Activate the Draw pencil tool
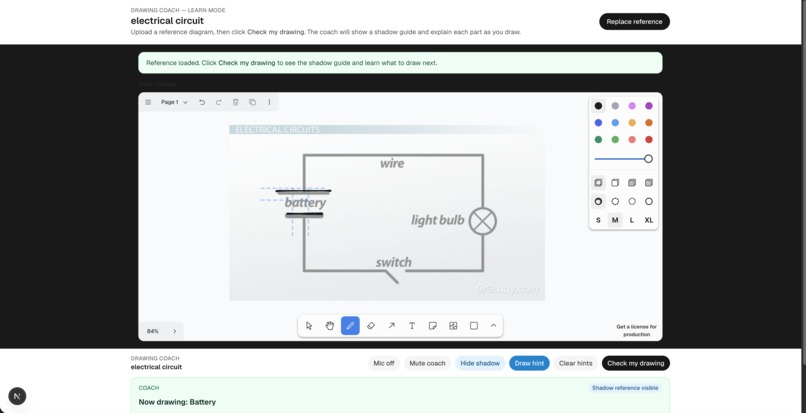Screen dimensions: 806x413 click(350, 326)
